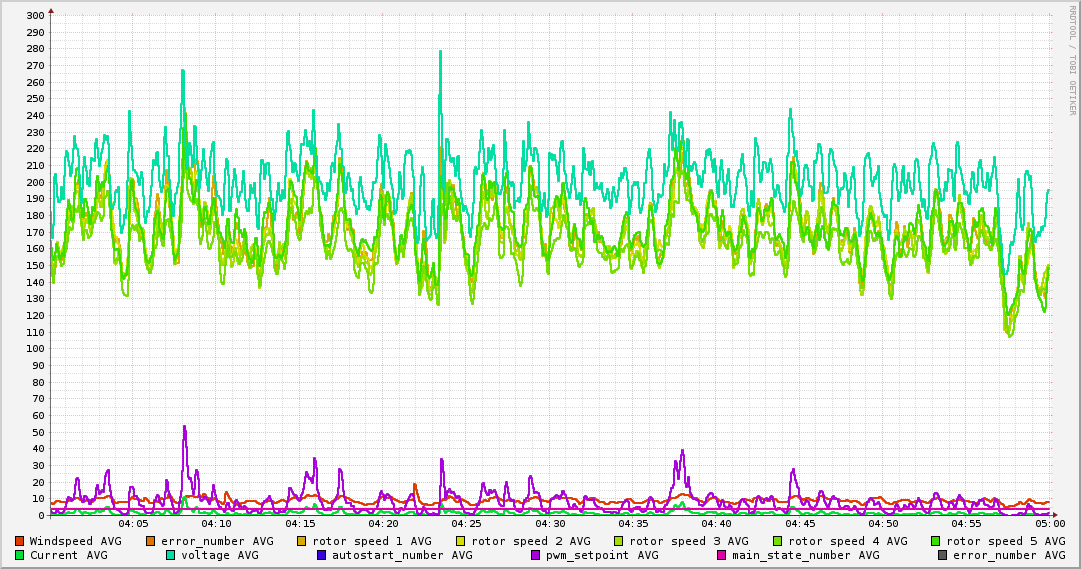Select the 130 value on the y-axis
Image resolution: width=1081 pixels, height=569 pixels.
[35, 299]
